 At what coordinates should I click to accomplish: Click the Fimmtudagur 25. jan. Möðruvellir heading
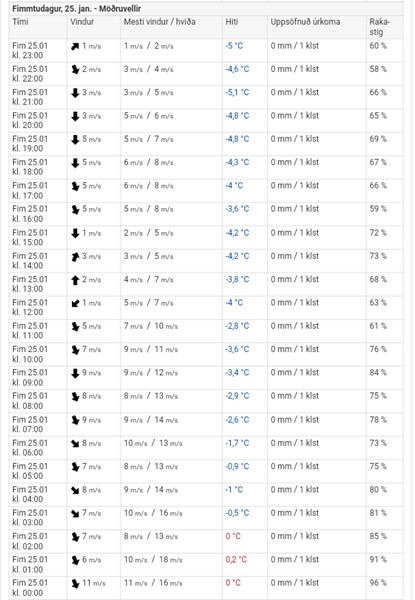[x=76, y=8]
